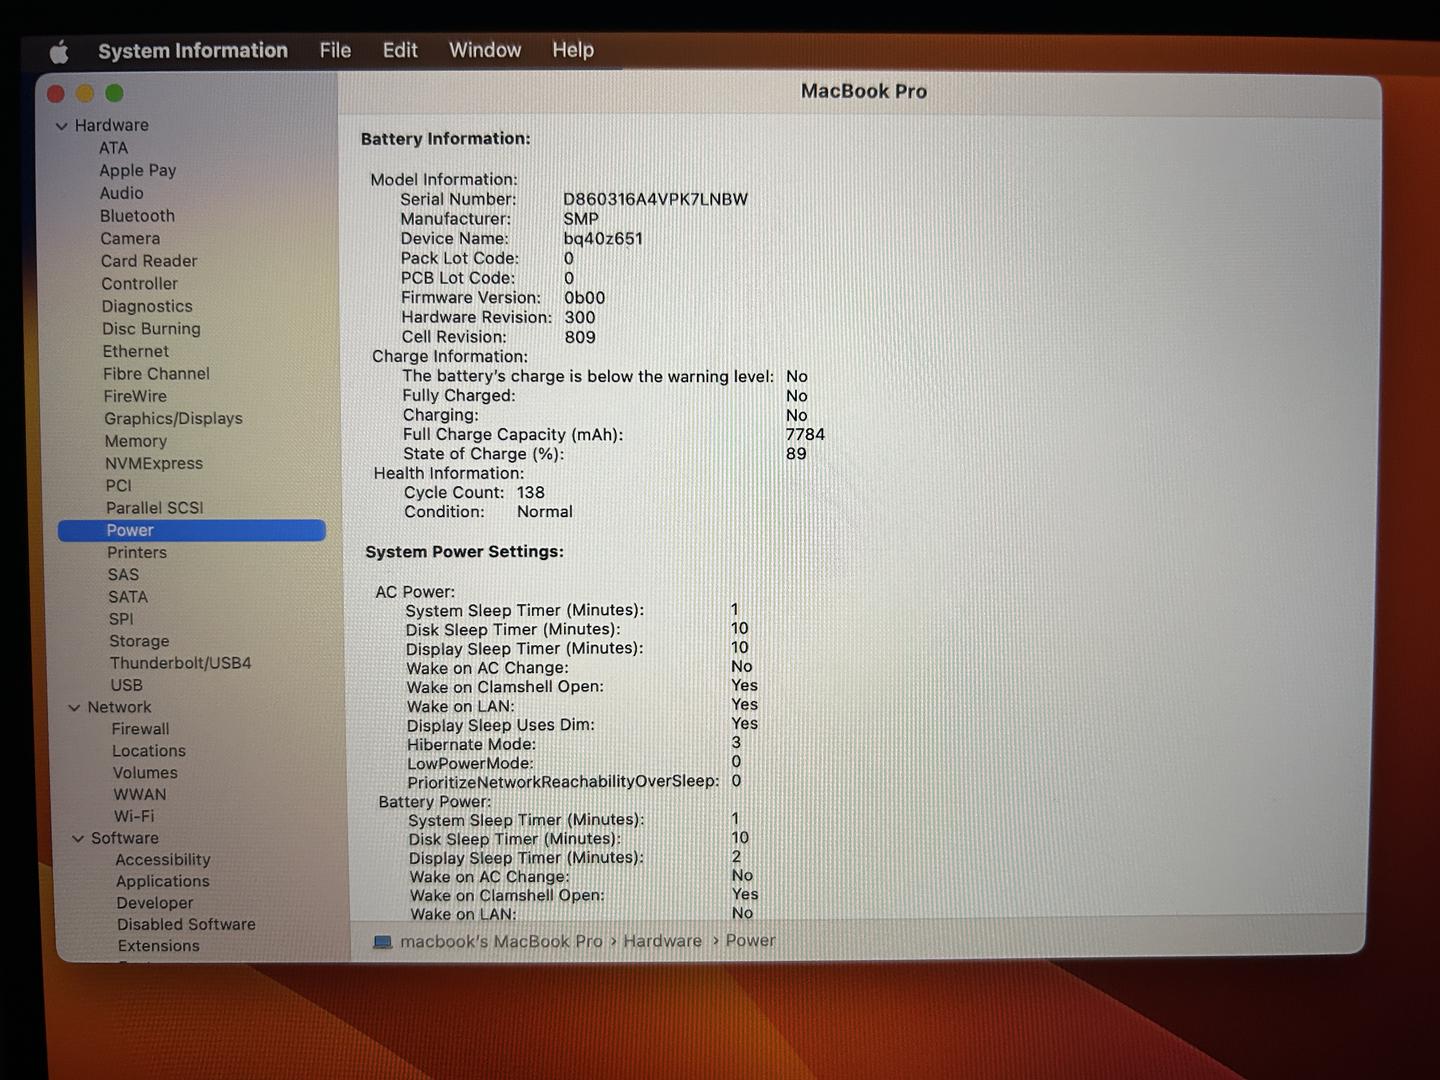
Task: Select Disabled Software in the sidebar
Action: (x=186, y=925)
